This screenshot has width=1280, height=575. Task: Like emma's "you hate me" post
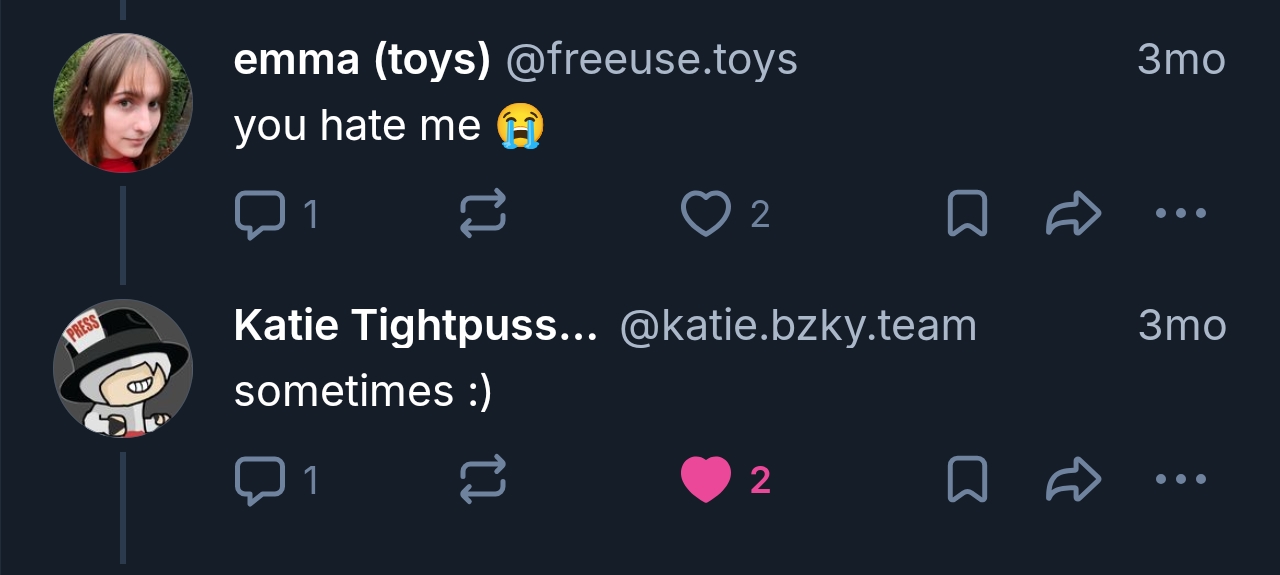click(x=706, y=214)
